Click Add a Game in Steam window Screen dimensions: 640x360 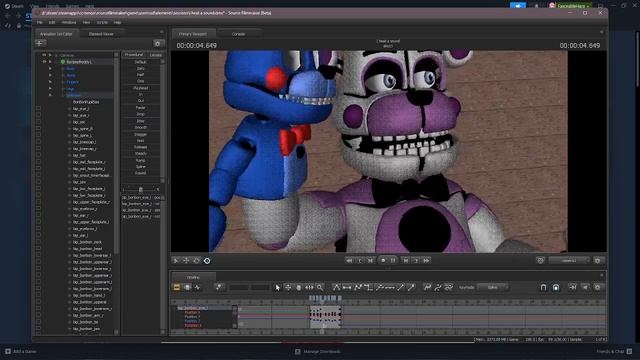coord(21,351)
